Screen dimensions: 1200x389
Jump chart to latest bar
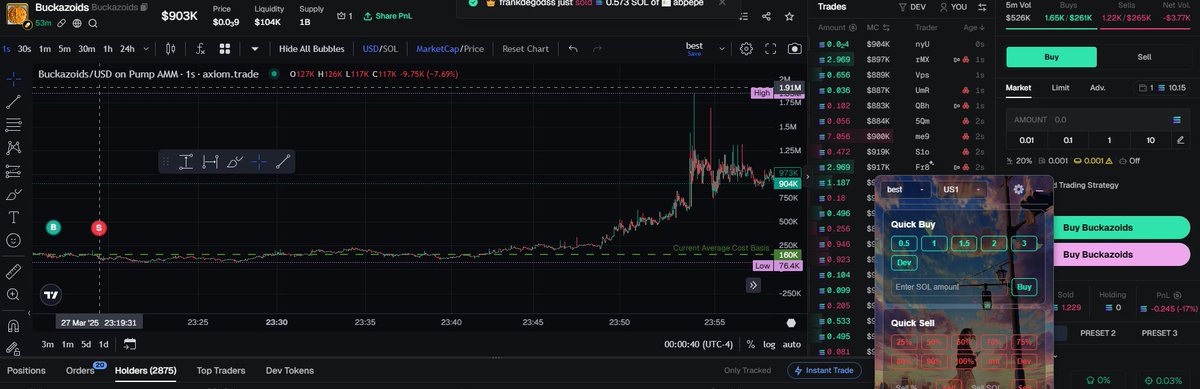(753, 285)
